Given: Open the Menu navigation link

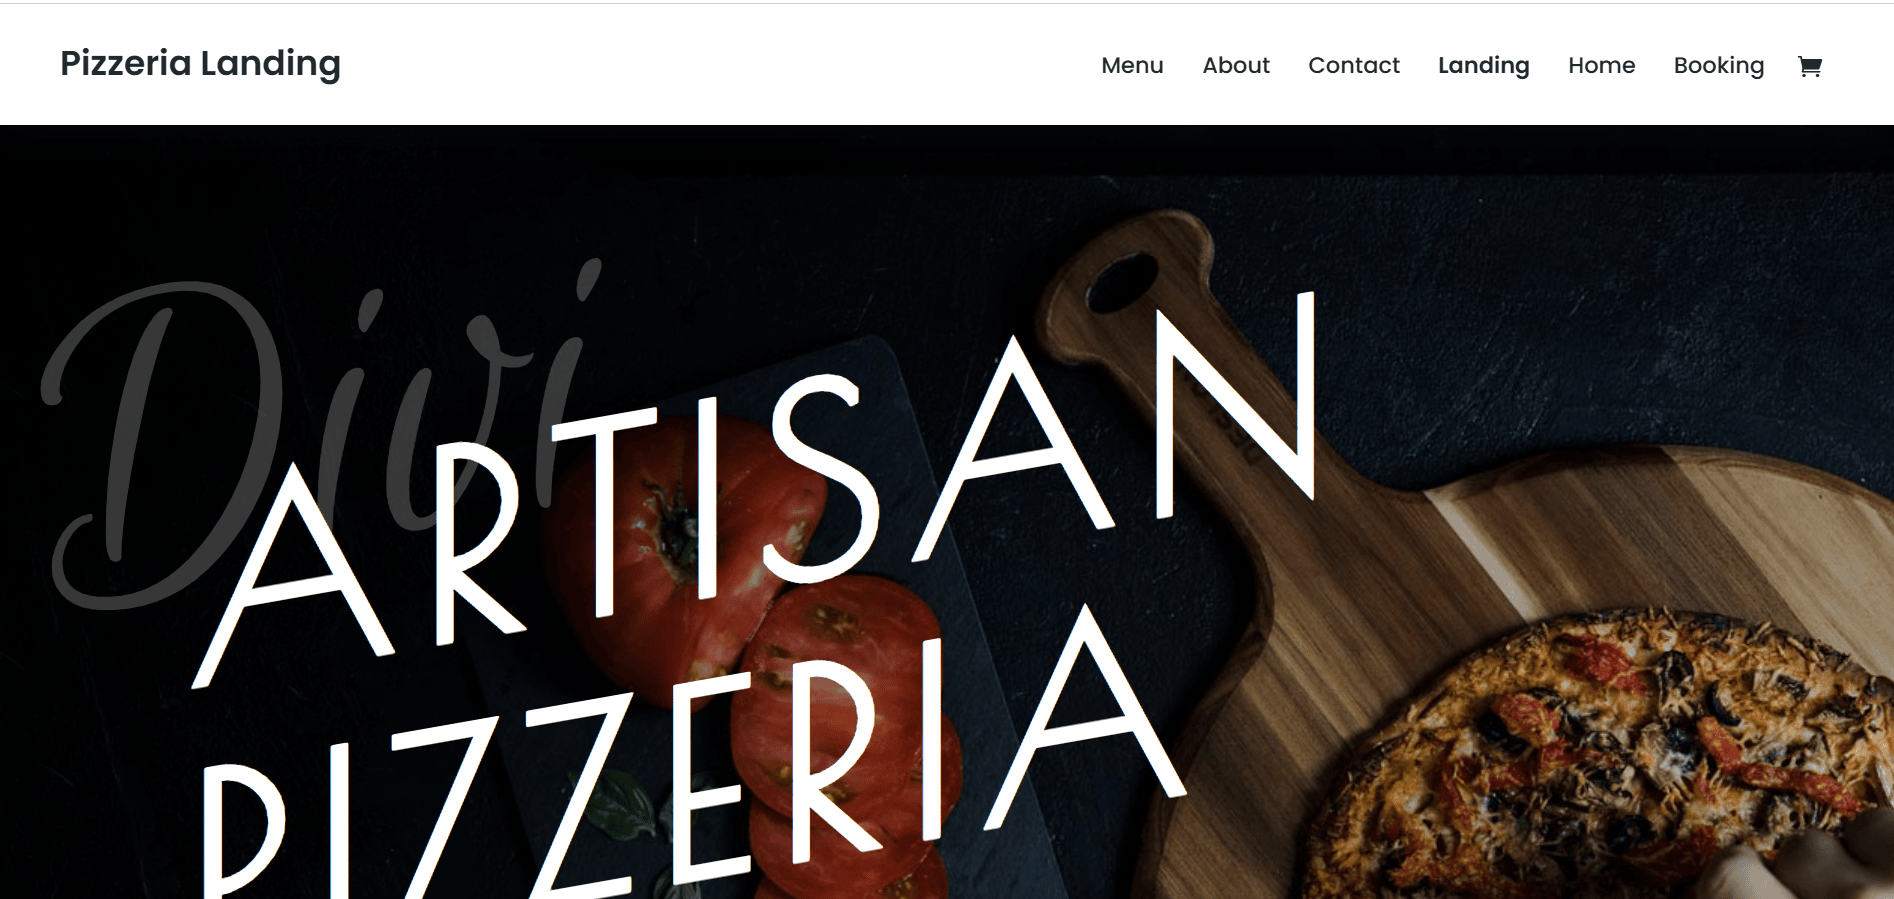Looking at the screenshot, I should point(1132,65).
